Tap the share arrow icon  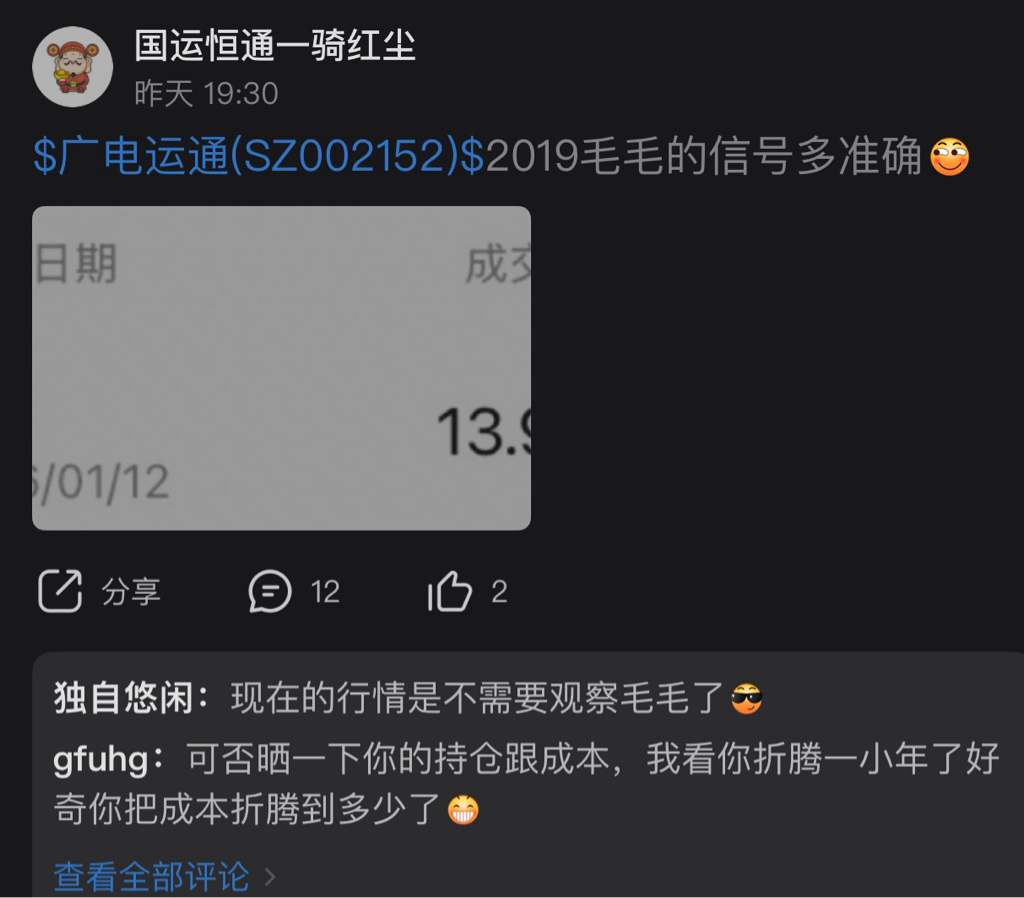pyautogui.click(x=60, y=591)
